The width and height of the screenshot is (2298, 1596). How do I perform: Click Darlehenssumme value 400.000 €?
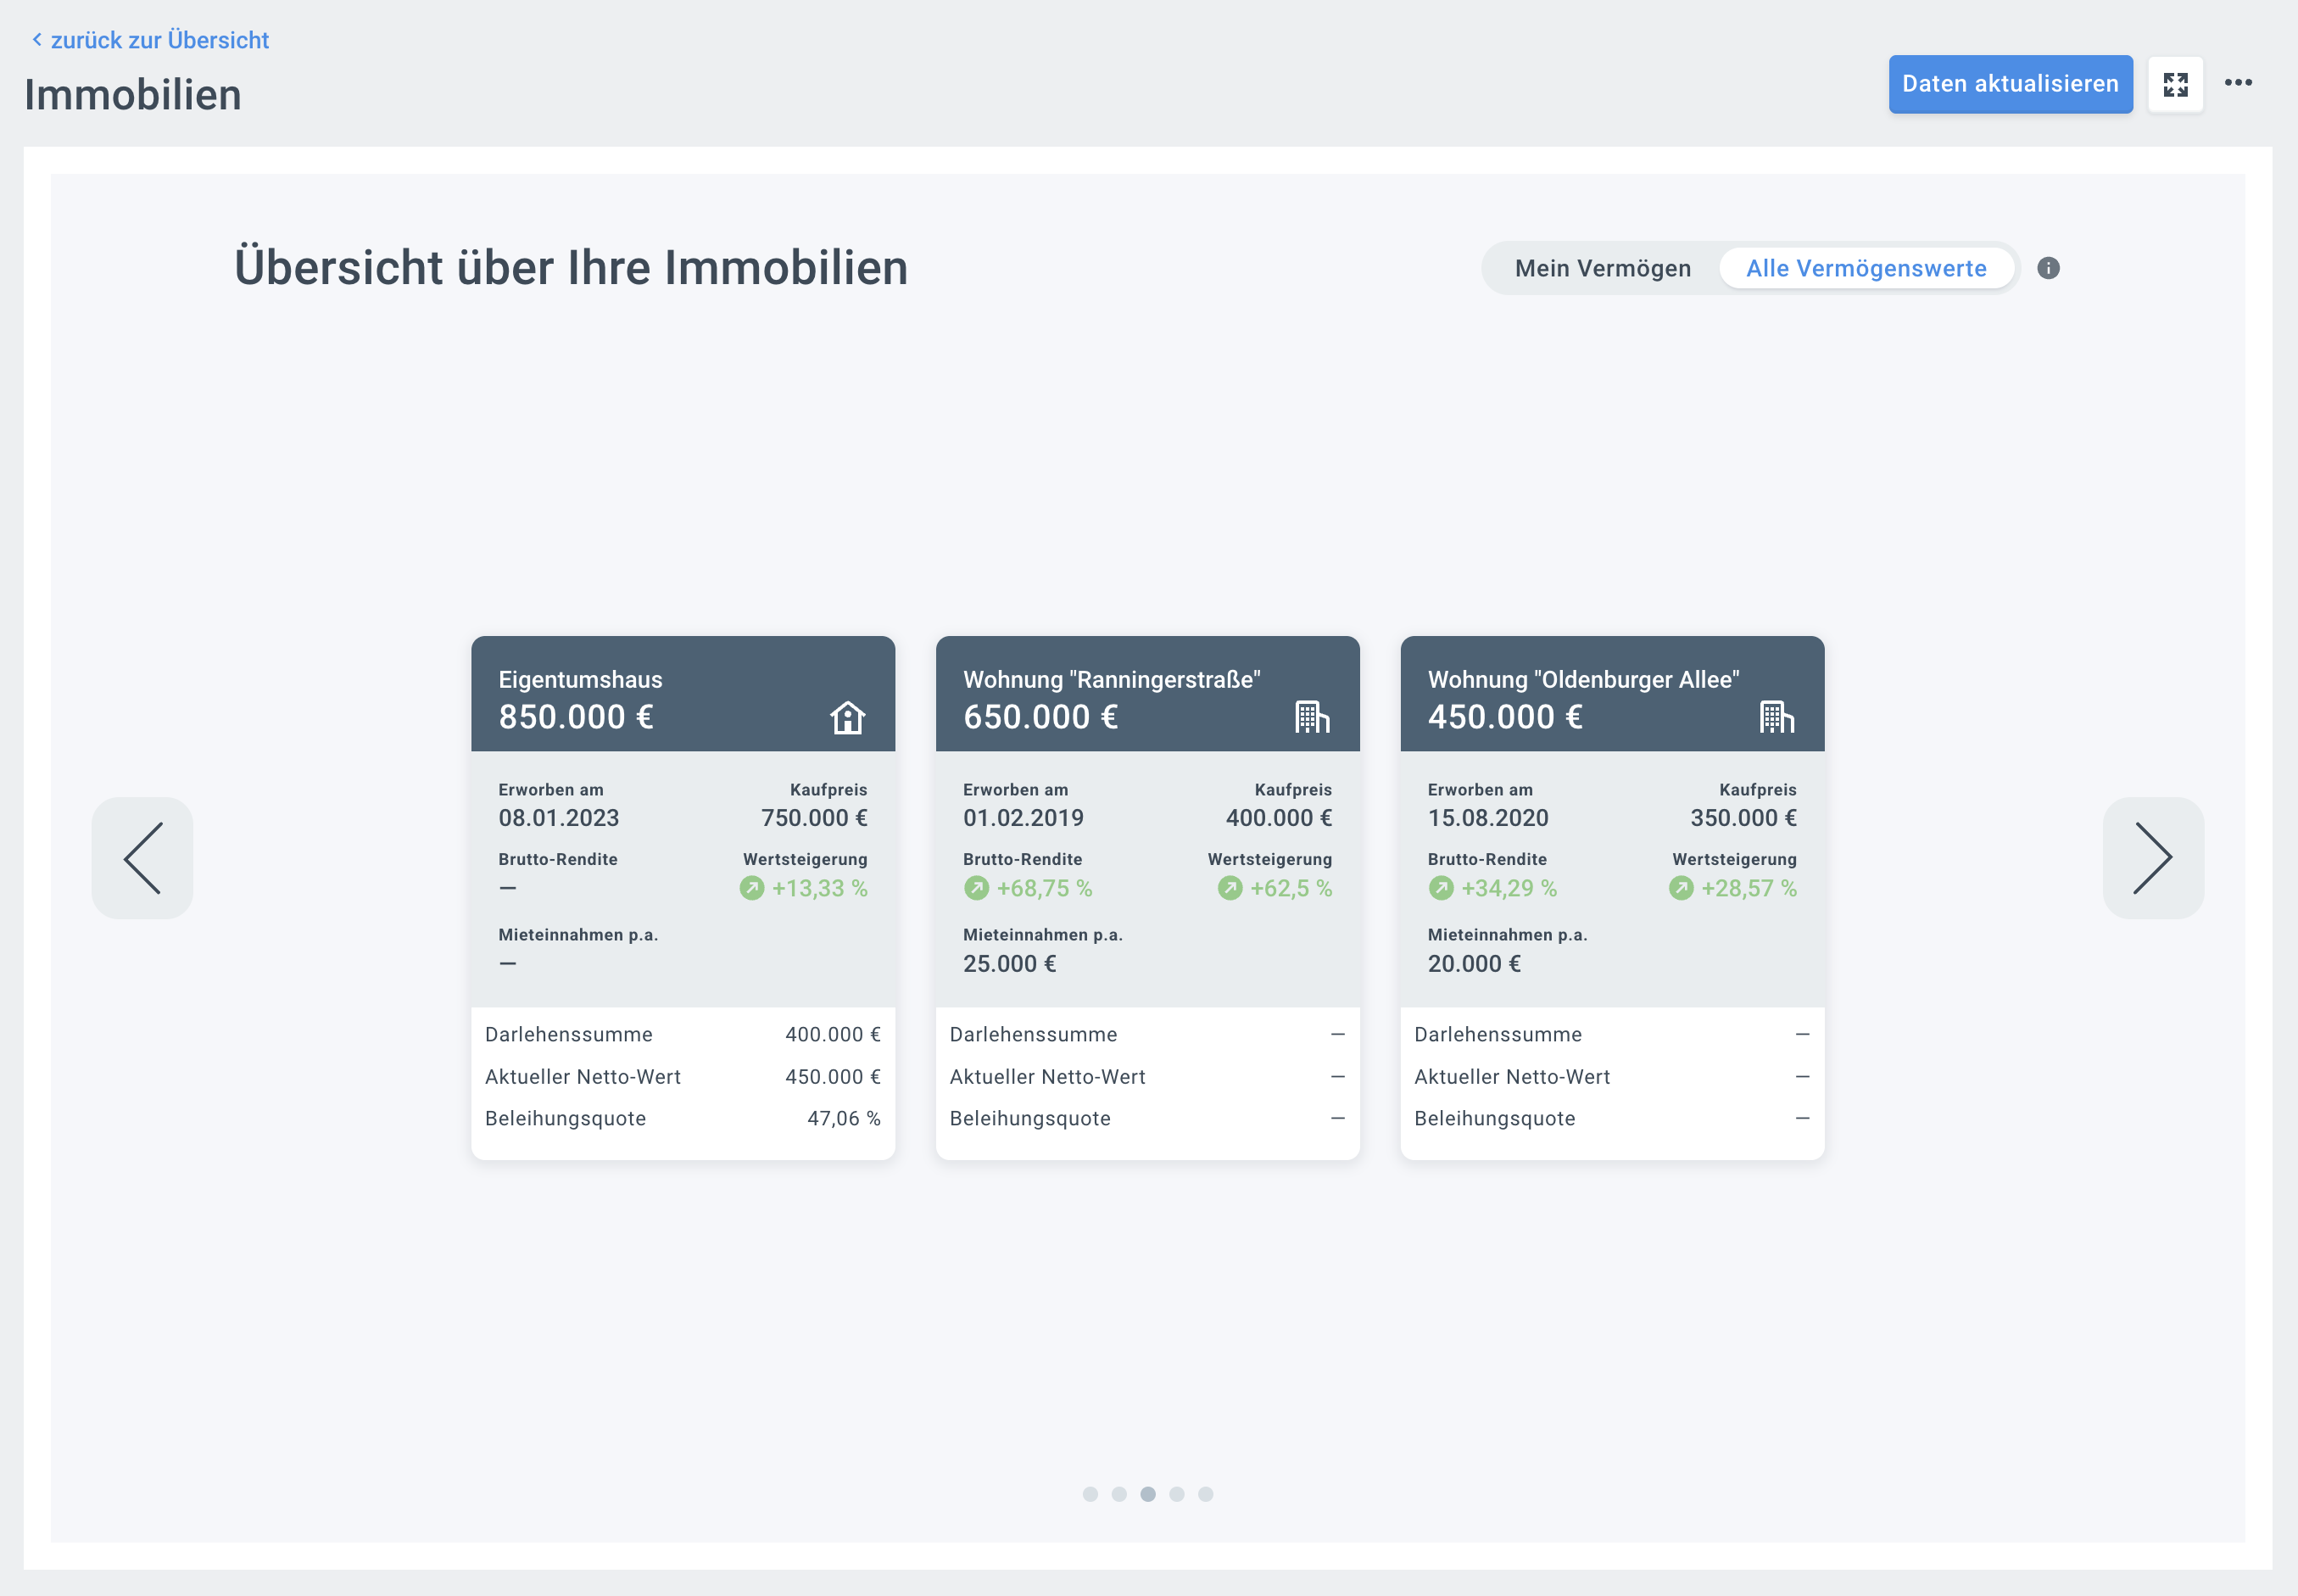(833, 1035)
